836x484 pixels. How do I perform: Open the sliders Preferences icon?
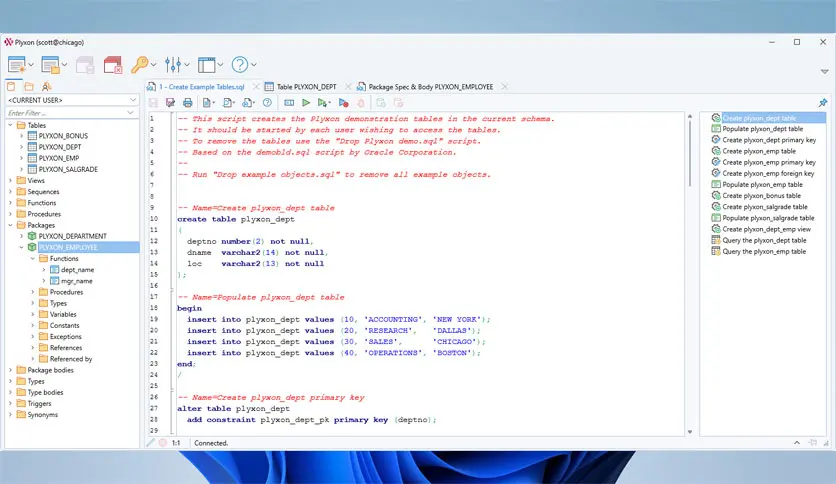[173, 64]
